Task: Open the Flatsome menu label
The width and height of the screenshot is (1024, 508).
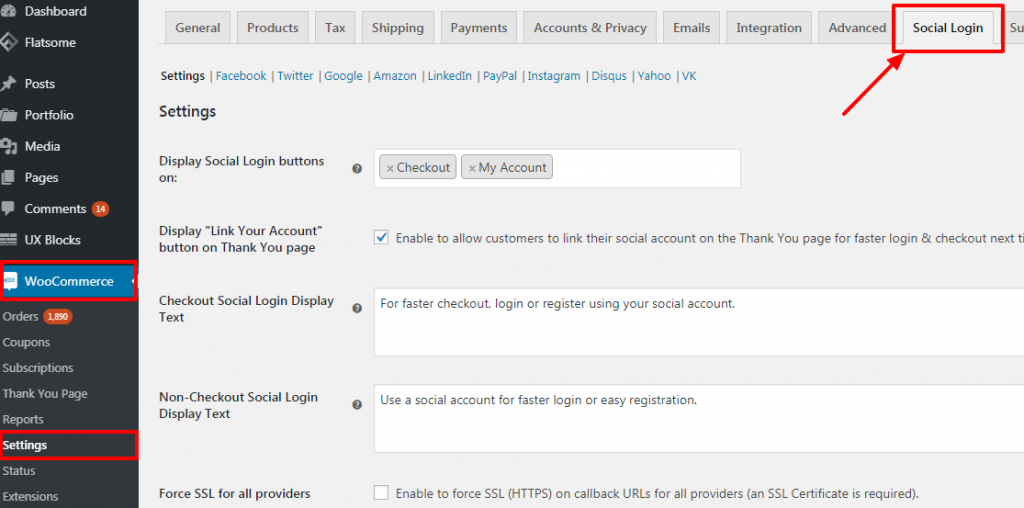Action: (x=50, y=42)
